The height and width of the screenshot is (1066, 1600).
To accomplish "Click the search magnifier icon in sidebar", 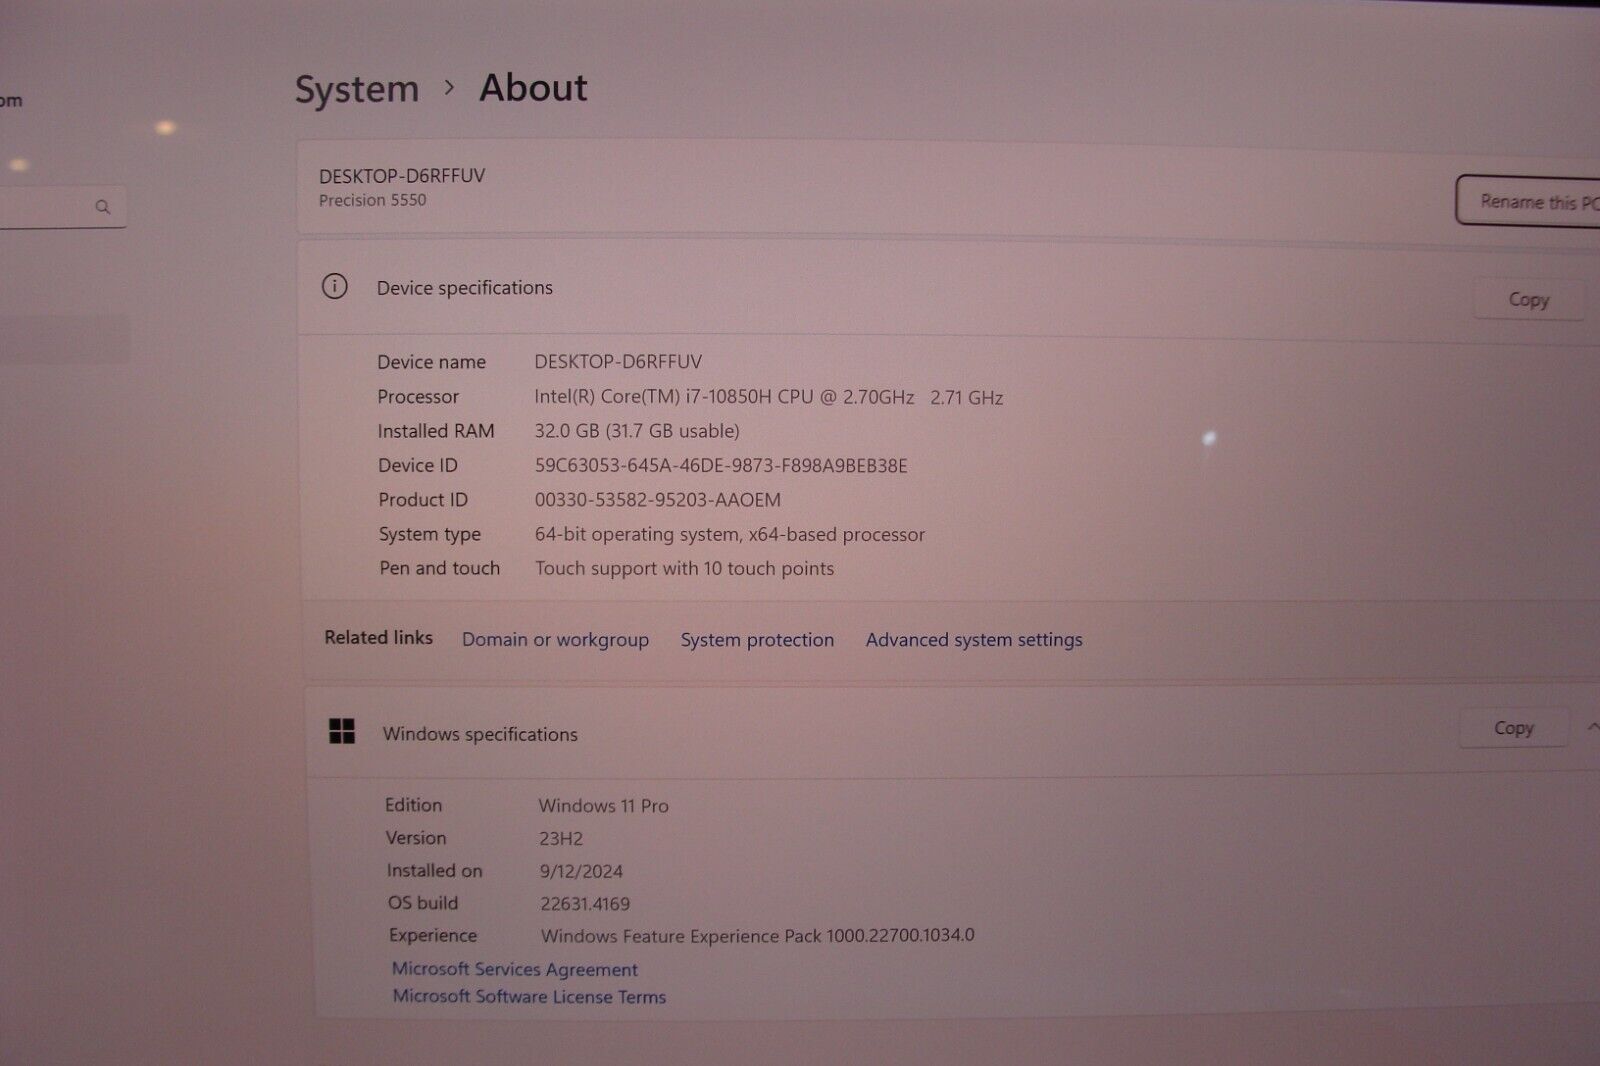I will pos(103,207).
